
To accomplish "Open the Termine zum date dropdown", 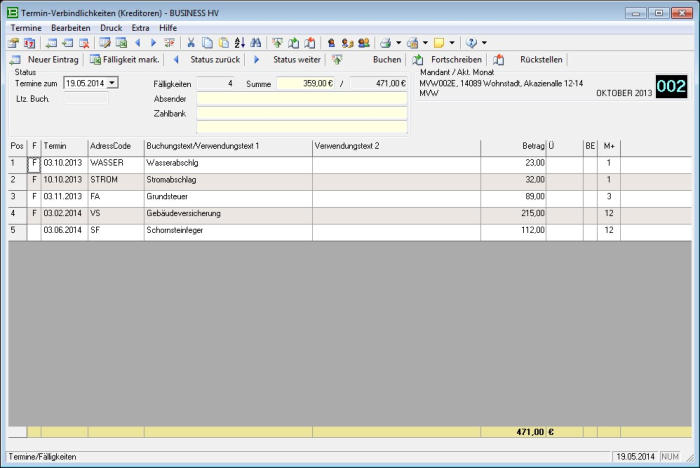I will (112, 83).
